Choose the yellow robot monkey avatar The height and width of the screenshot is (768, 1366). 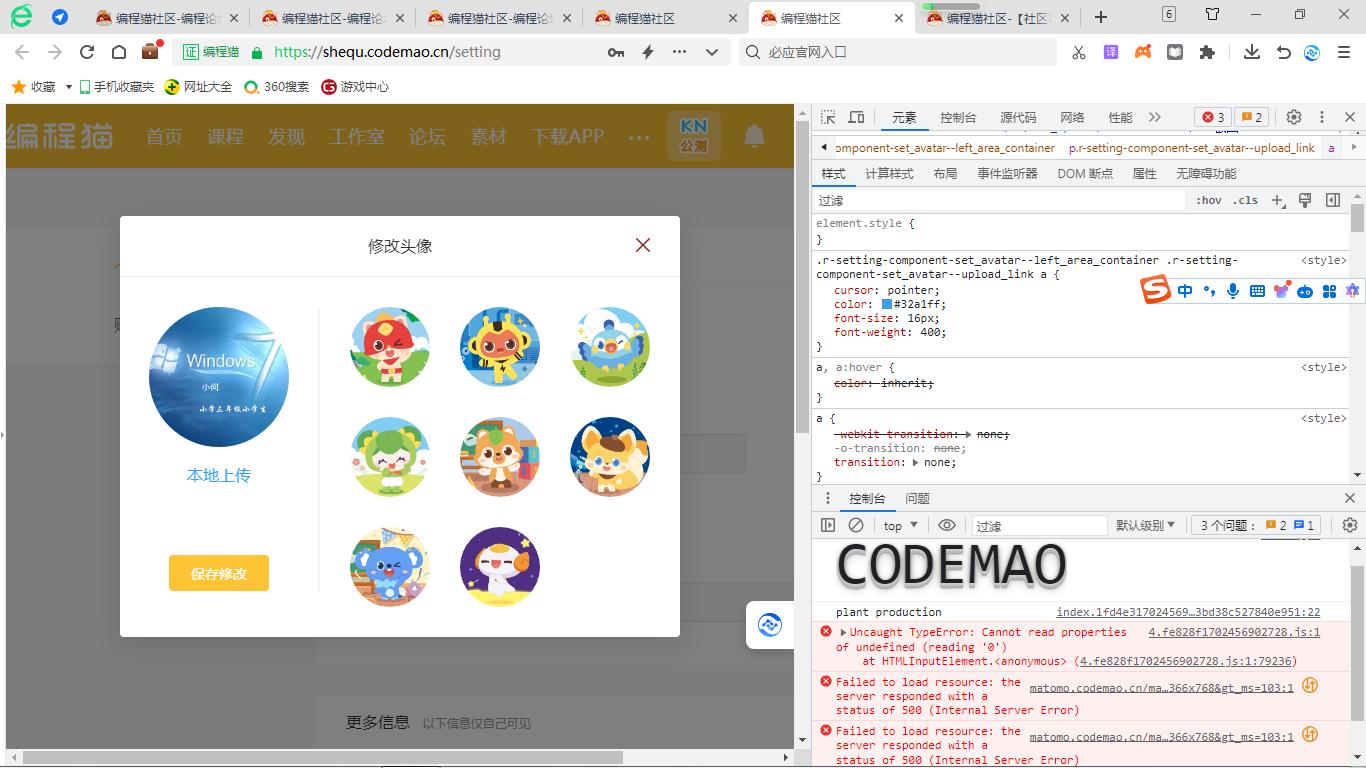coord(500,347)
